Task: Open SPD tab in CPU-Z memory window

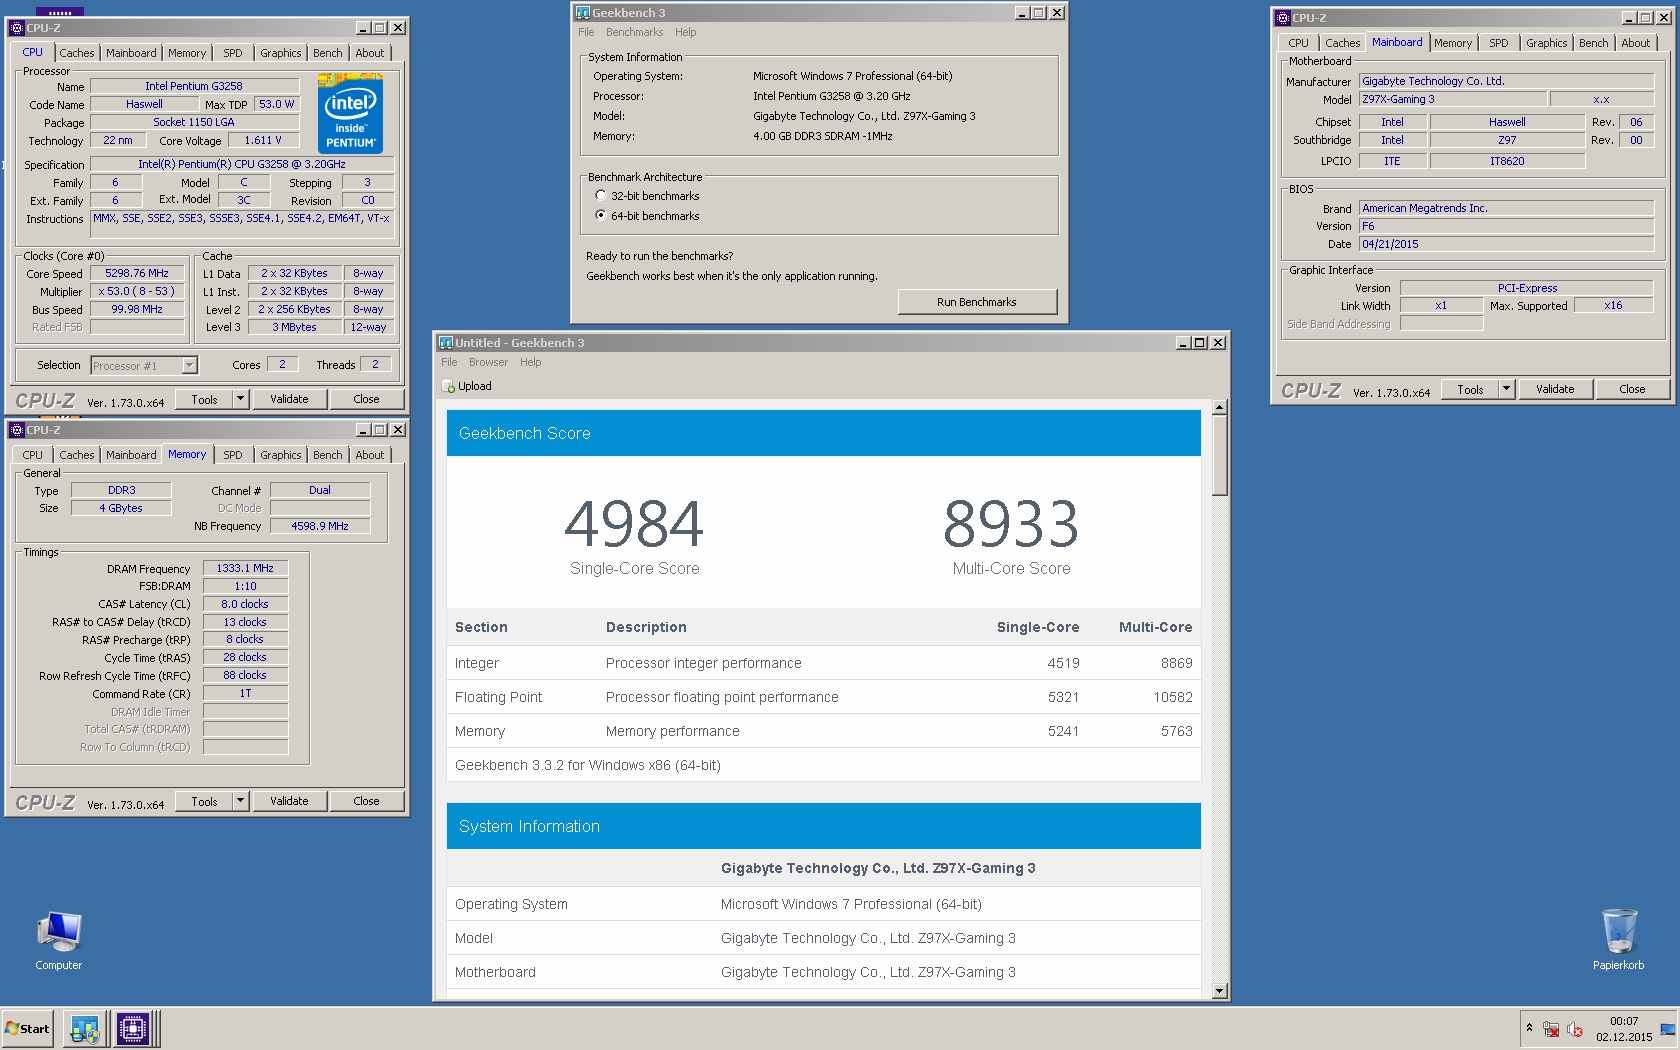Action: [233, 455]
